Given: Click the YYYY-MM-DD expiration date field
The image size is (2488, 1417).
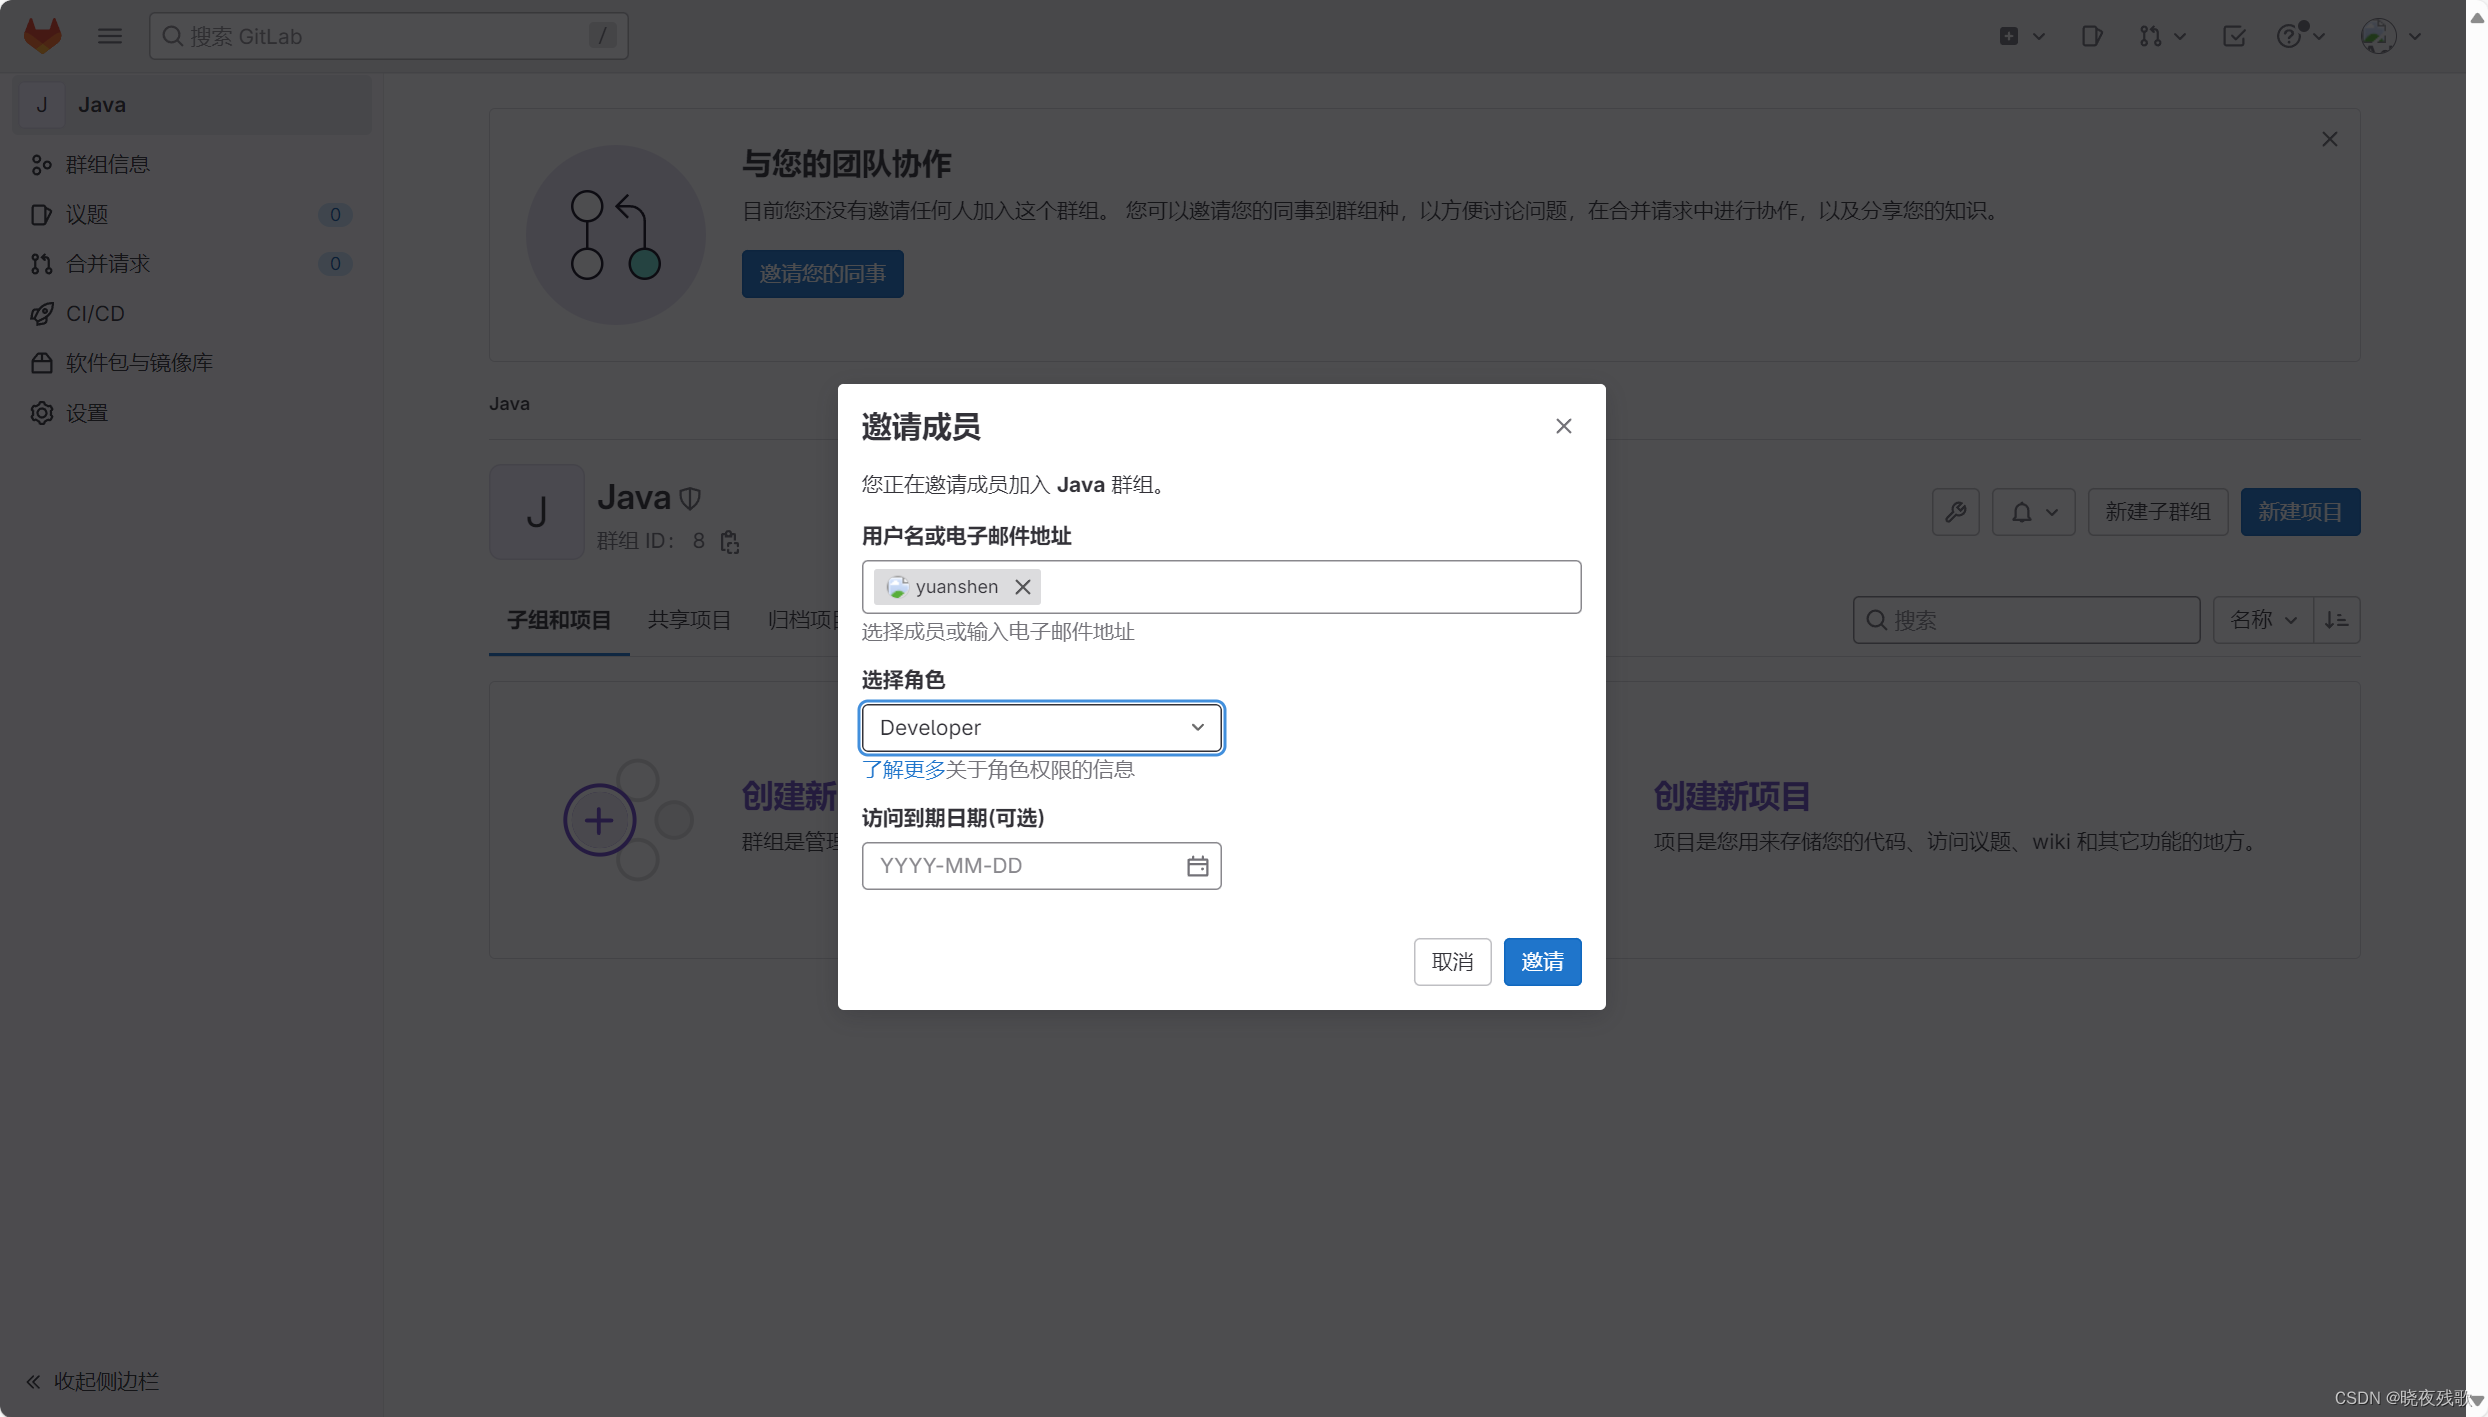Looking at the screenshot, I should [1041, 865].
